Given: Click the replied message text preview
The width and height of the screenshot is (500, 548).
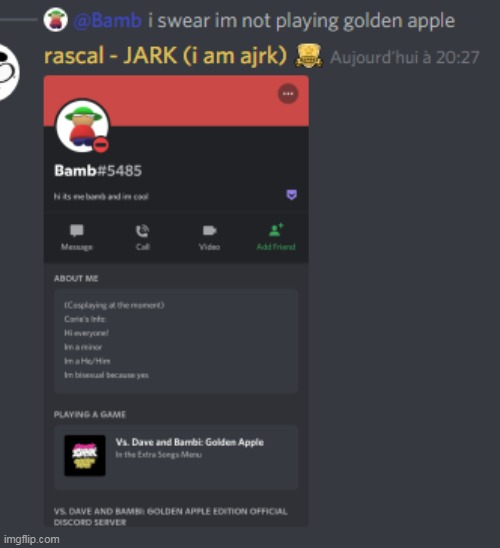Looking at the screenshot, I should [x=302, y=20].
